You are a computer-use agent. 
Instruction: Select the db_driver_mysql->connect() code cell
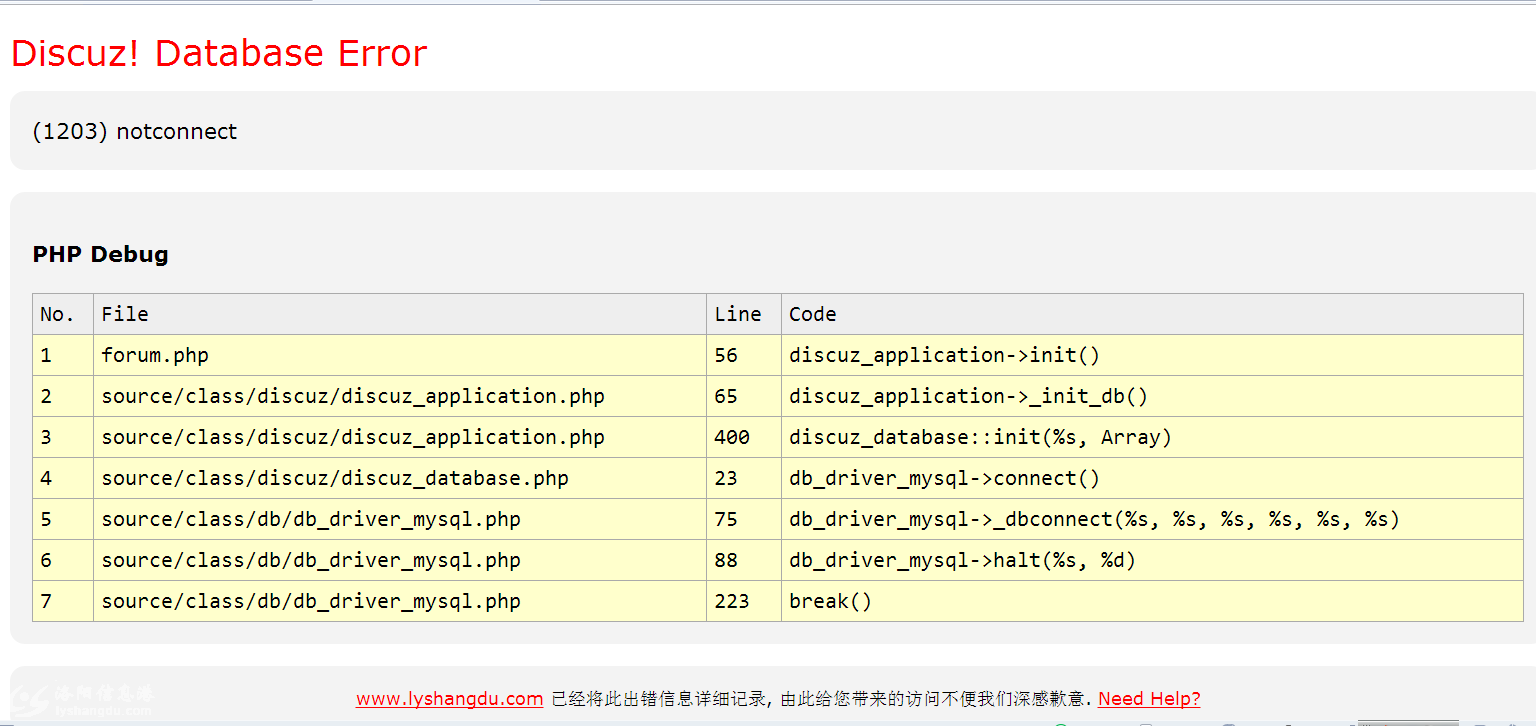tap(1152, 478)
